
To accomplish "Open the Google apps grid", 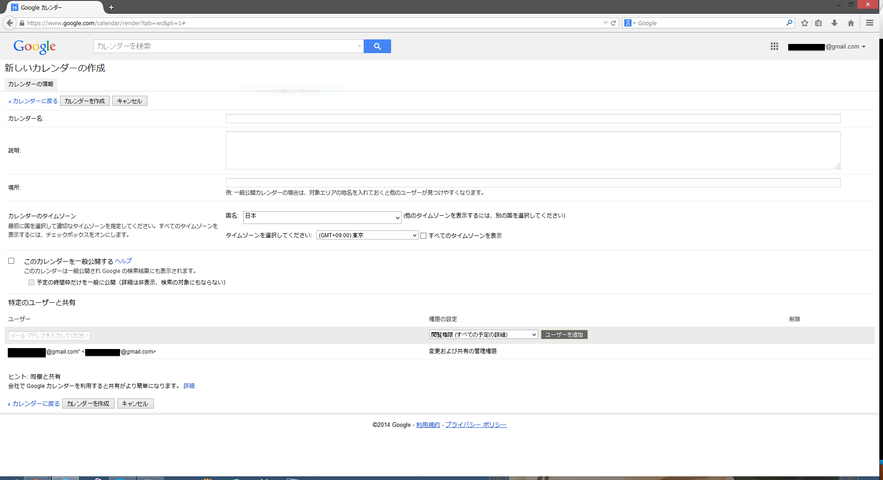I will click(774, 46).
